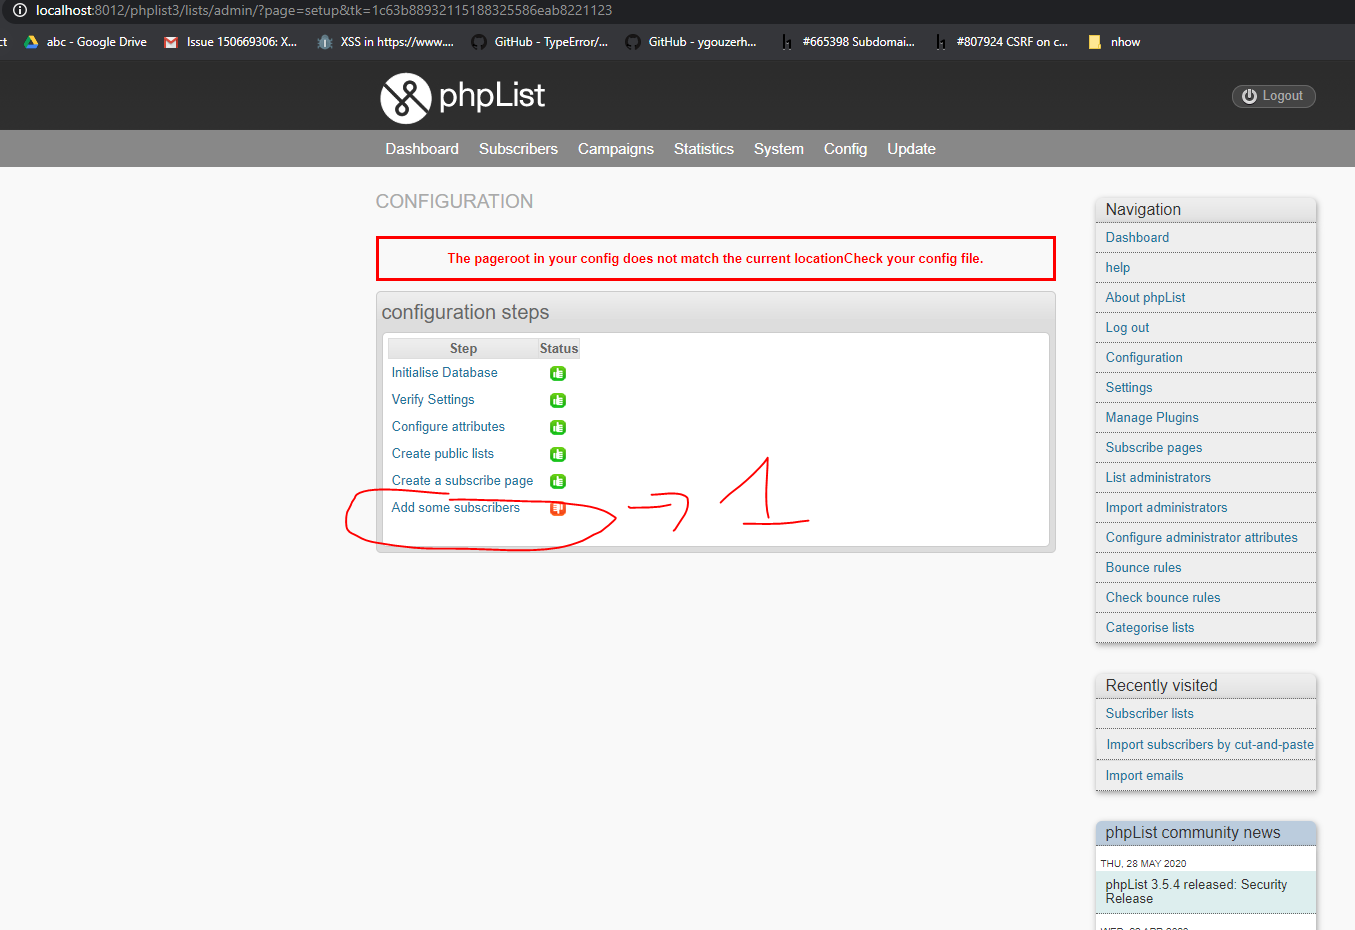Click the Logout button
Screen dimensions: 1355x930
(x=1273, y=96)
